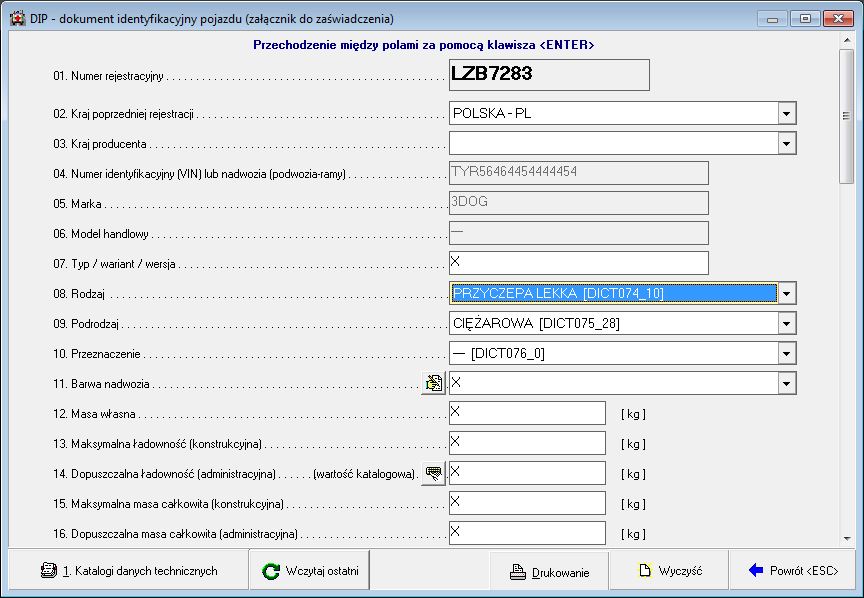Expand the Przeznaczenie dropdown arrow
The image size is (864, 598).
(x=787, y=353)
